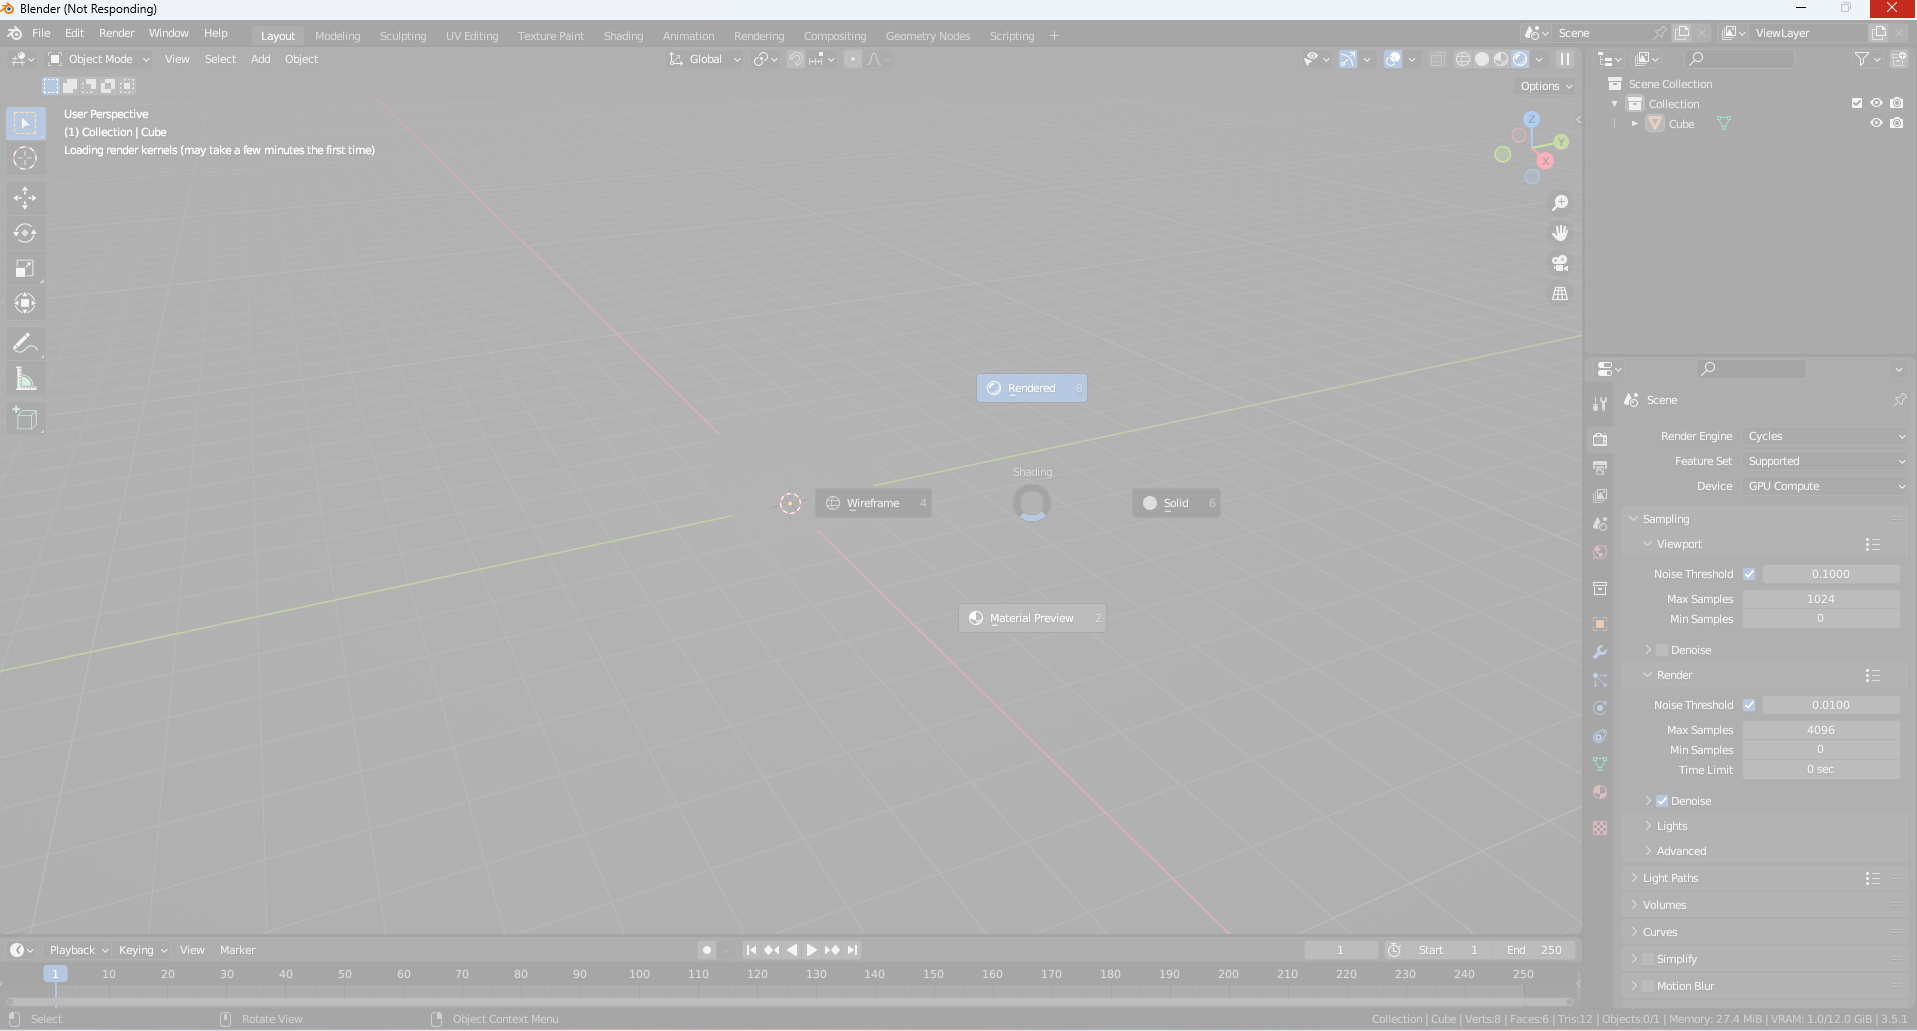Open the Modifiers wrench tab

[1600, 652]
